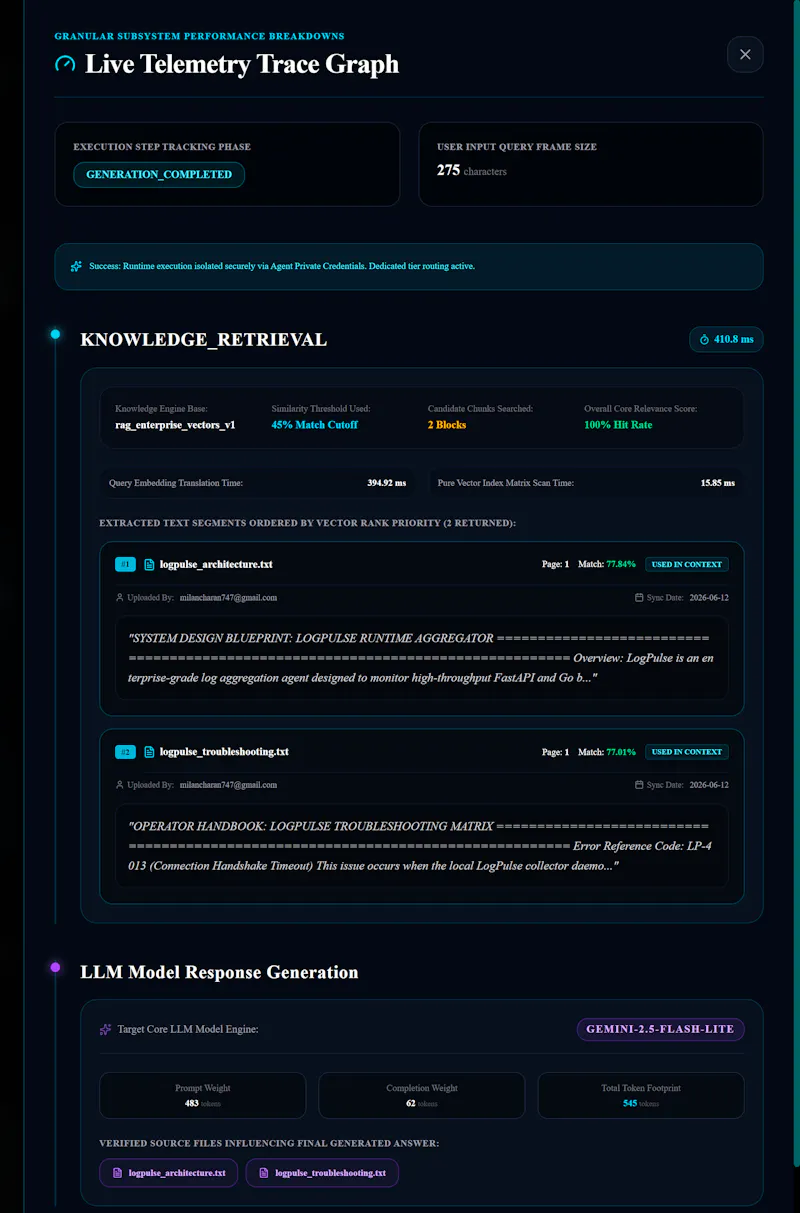Screen dimensions: 800x1213
Task: Click the 77.84% match value
Action: (x=621, y=564)
